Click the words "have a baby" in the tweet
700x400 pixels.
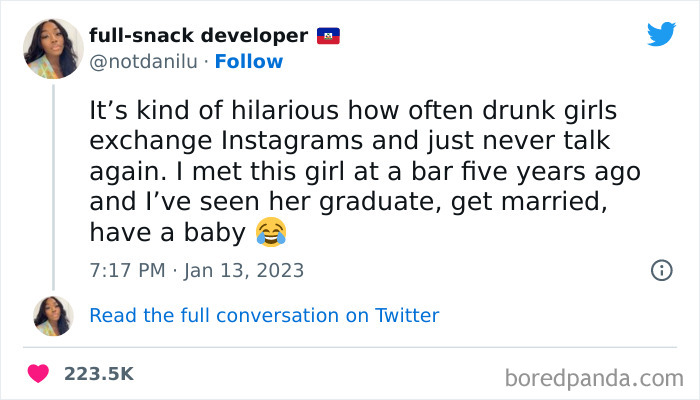tap(167, 233)
